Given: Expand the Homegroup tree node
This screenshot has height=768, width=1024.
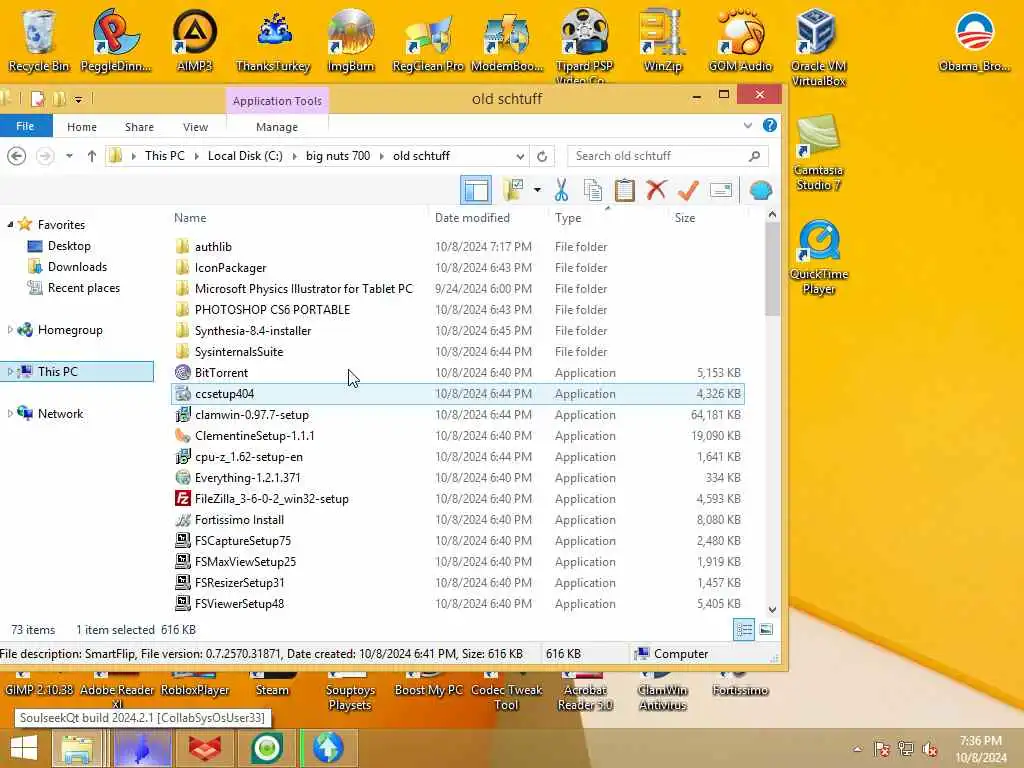Looking at the screenshot, I should tap(10, 330).
